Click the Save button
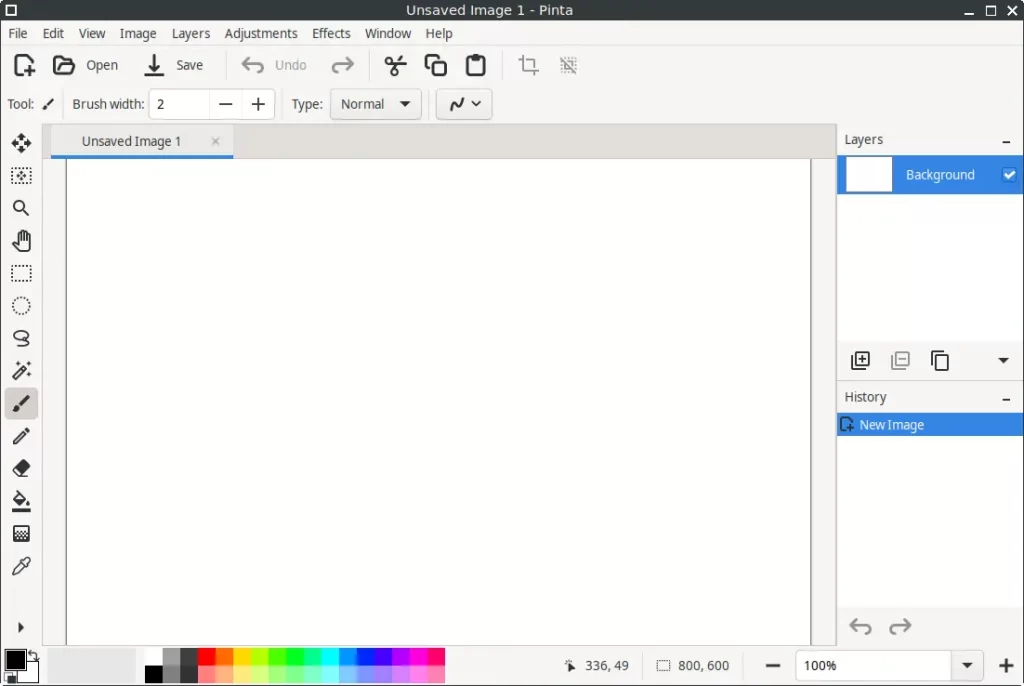Screen dimensions: 1024x686 coord(174,65)
